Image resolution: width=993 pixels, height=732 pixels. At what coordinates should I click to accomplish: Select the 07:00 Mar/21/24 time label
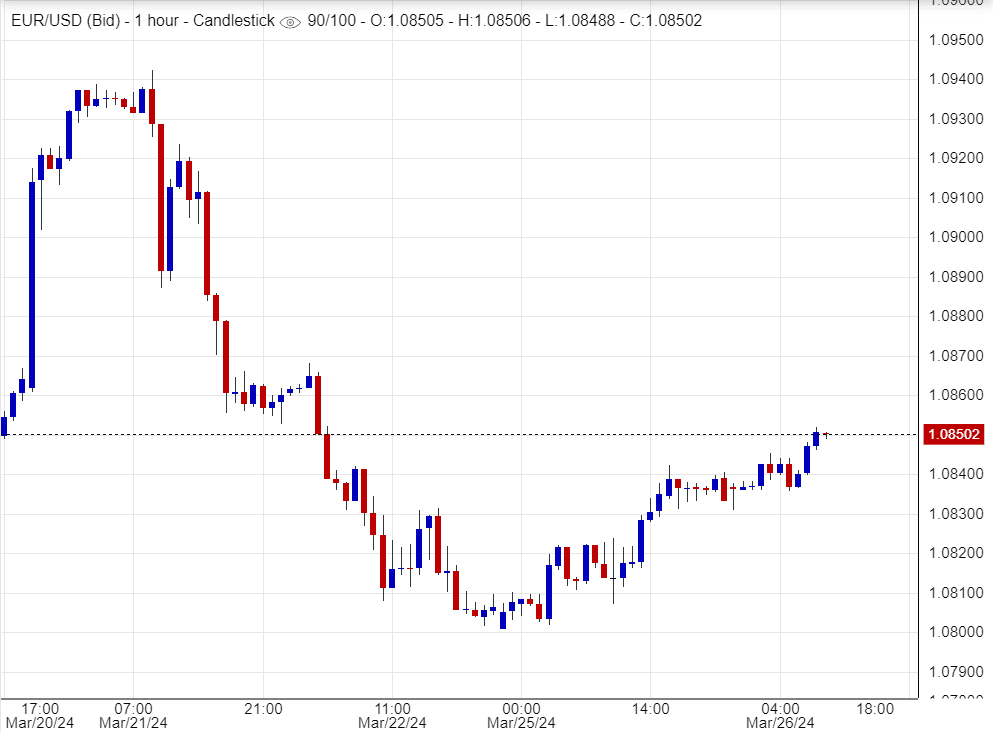tap(133, 715)
